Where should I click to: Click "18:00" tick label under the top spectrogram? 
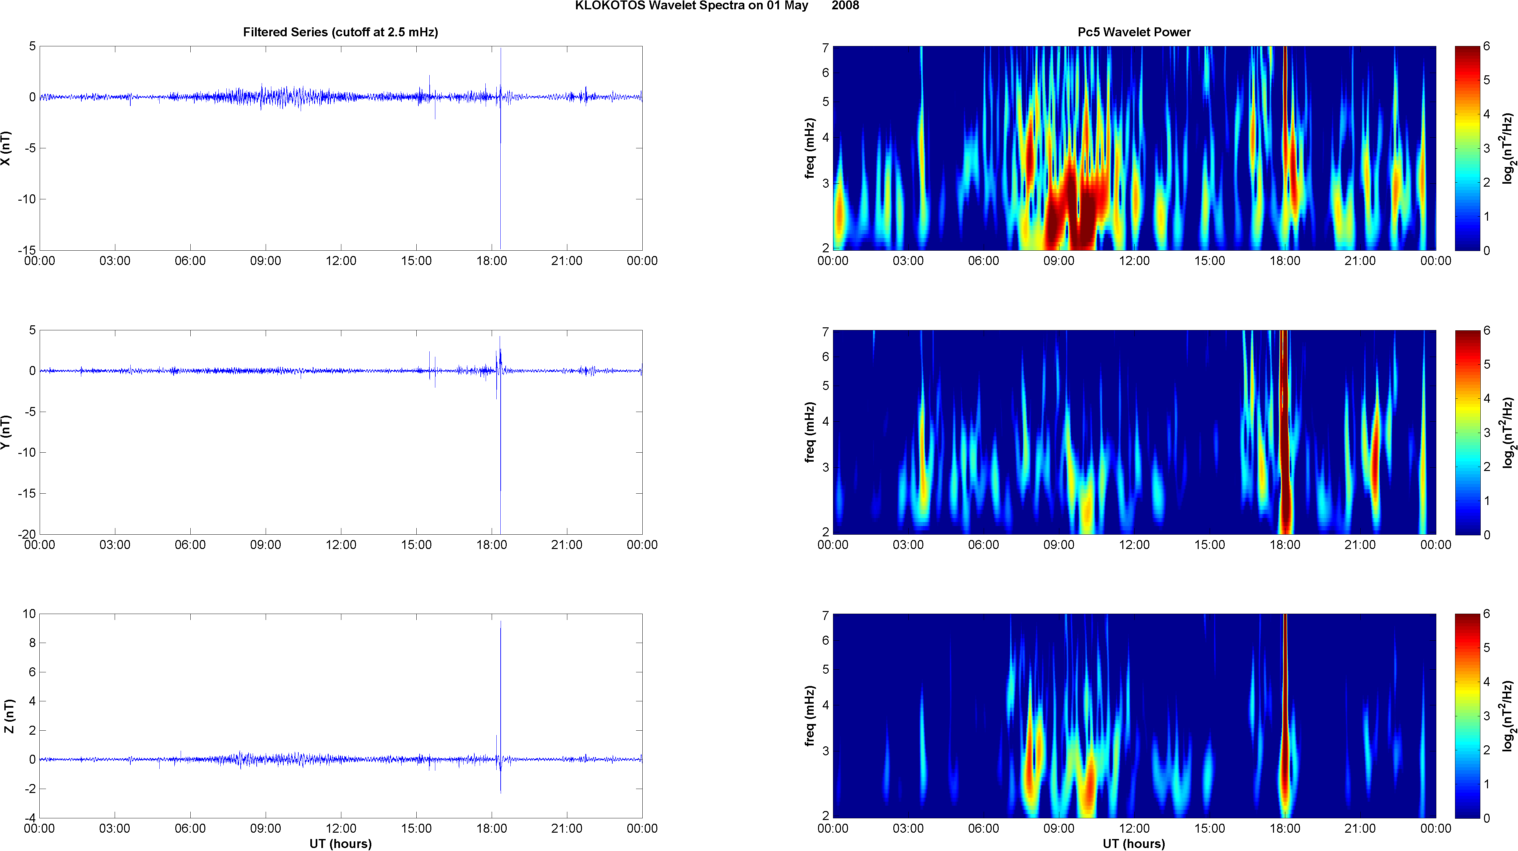pos(1285,261)
